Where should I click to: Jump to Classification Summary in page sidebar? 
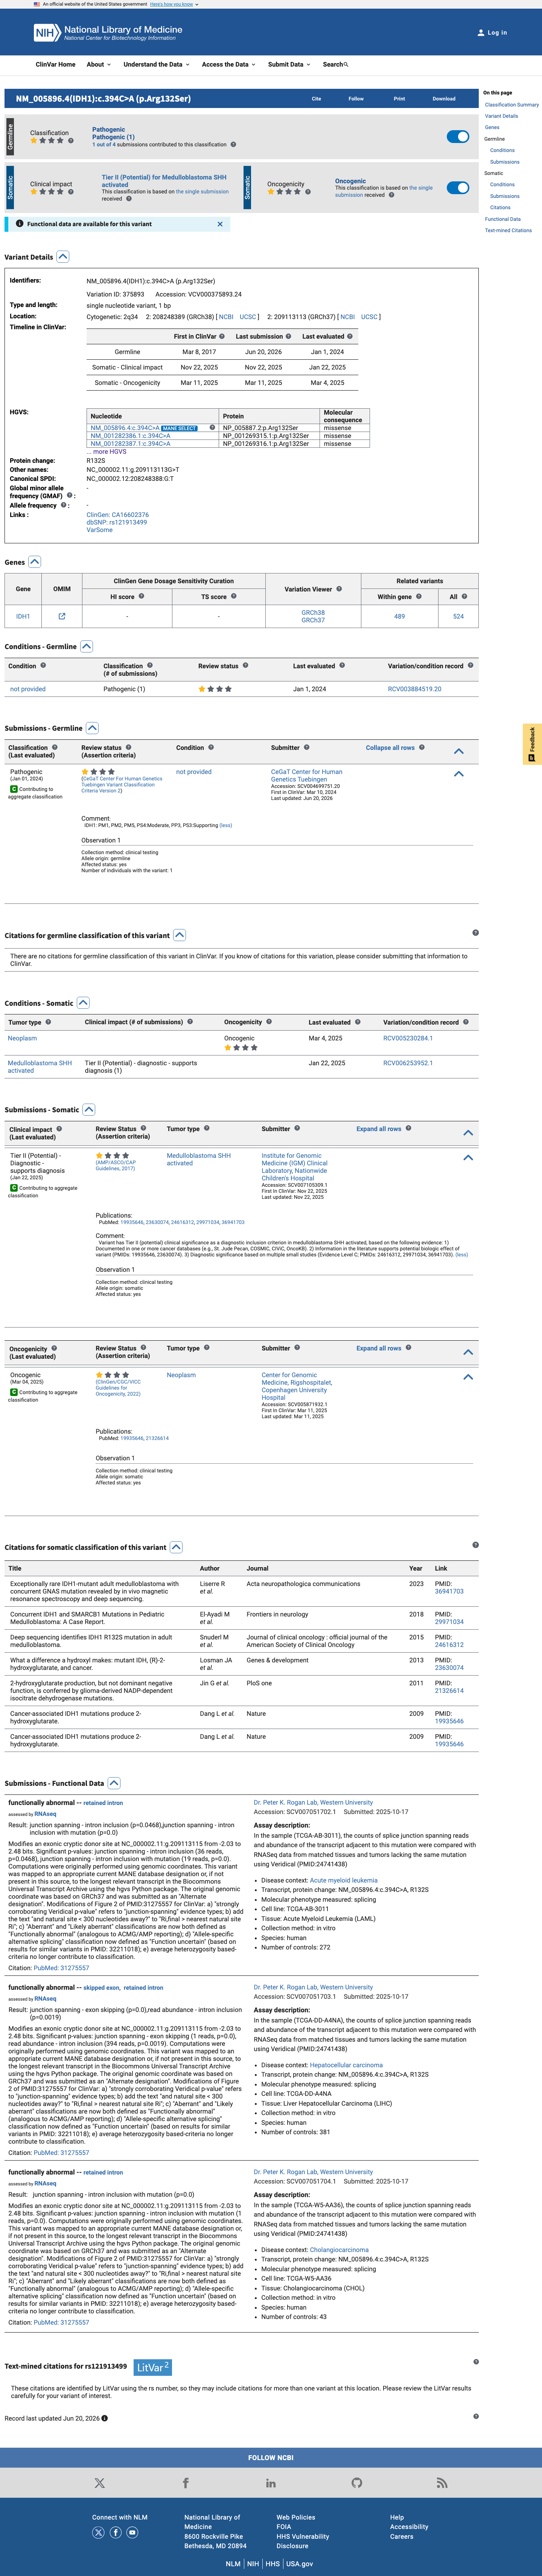(x=512, y=105)
